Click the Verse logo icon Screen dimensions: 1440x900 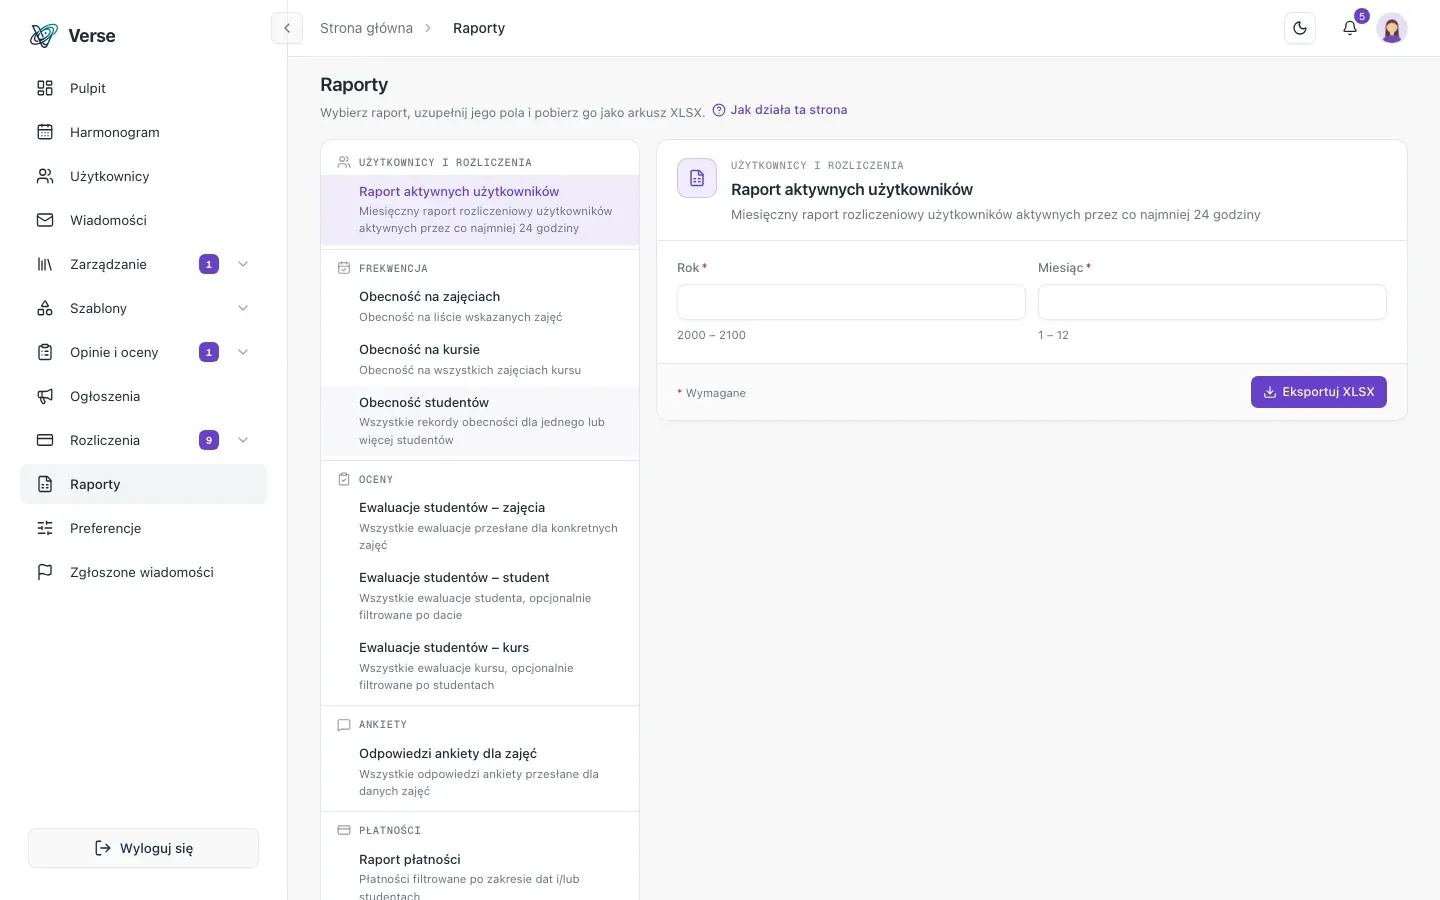pyautogui.click(x=44, y=36)
